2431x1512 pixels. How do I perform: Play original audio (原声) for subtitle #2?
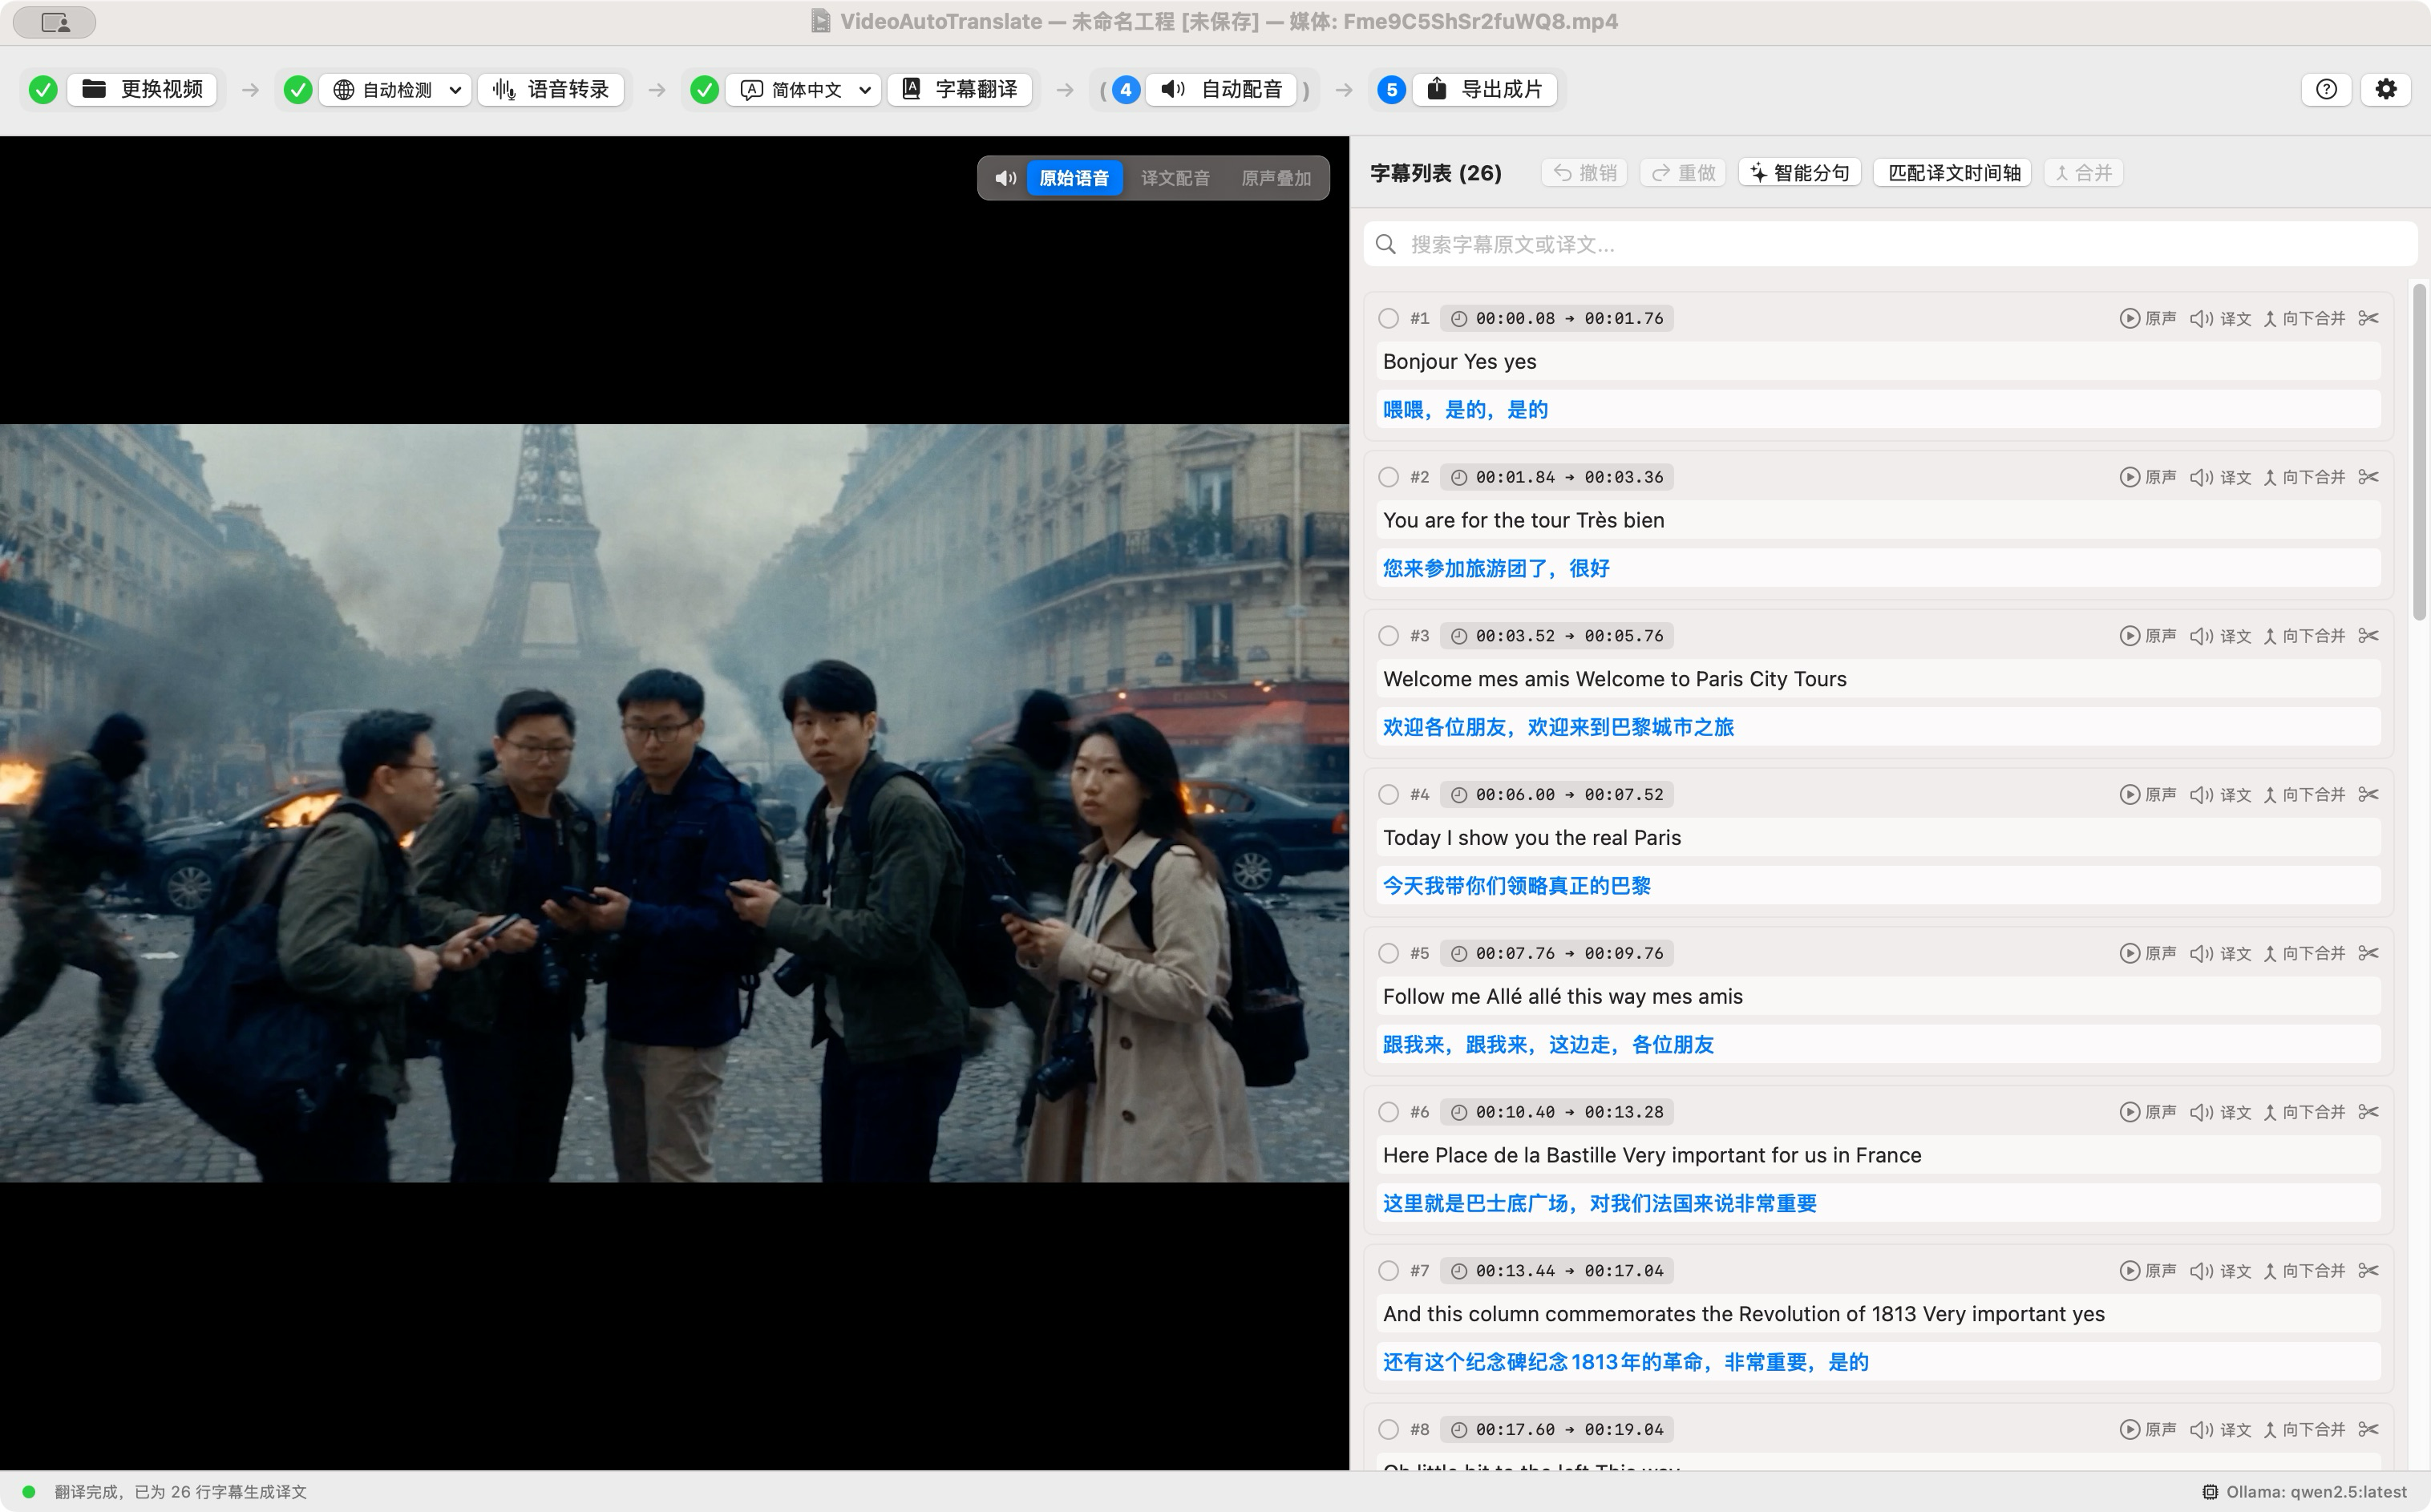[x=2148, y=477]
